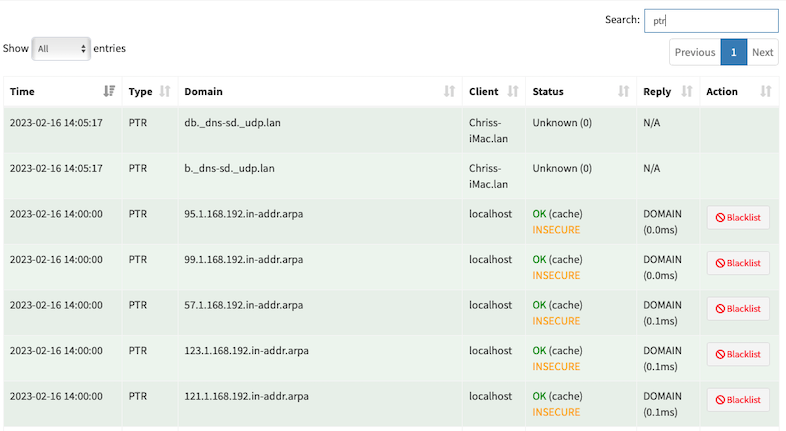786x431 pixels.
Task: Sort by Reply column icon
Action: pos(687,91)
